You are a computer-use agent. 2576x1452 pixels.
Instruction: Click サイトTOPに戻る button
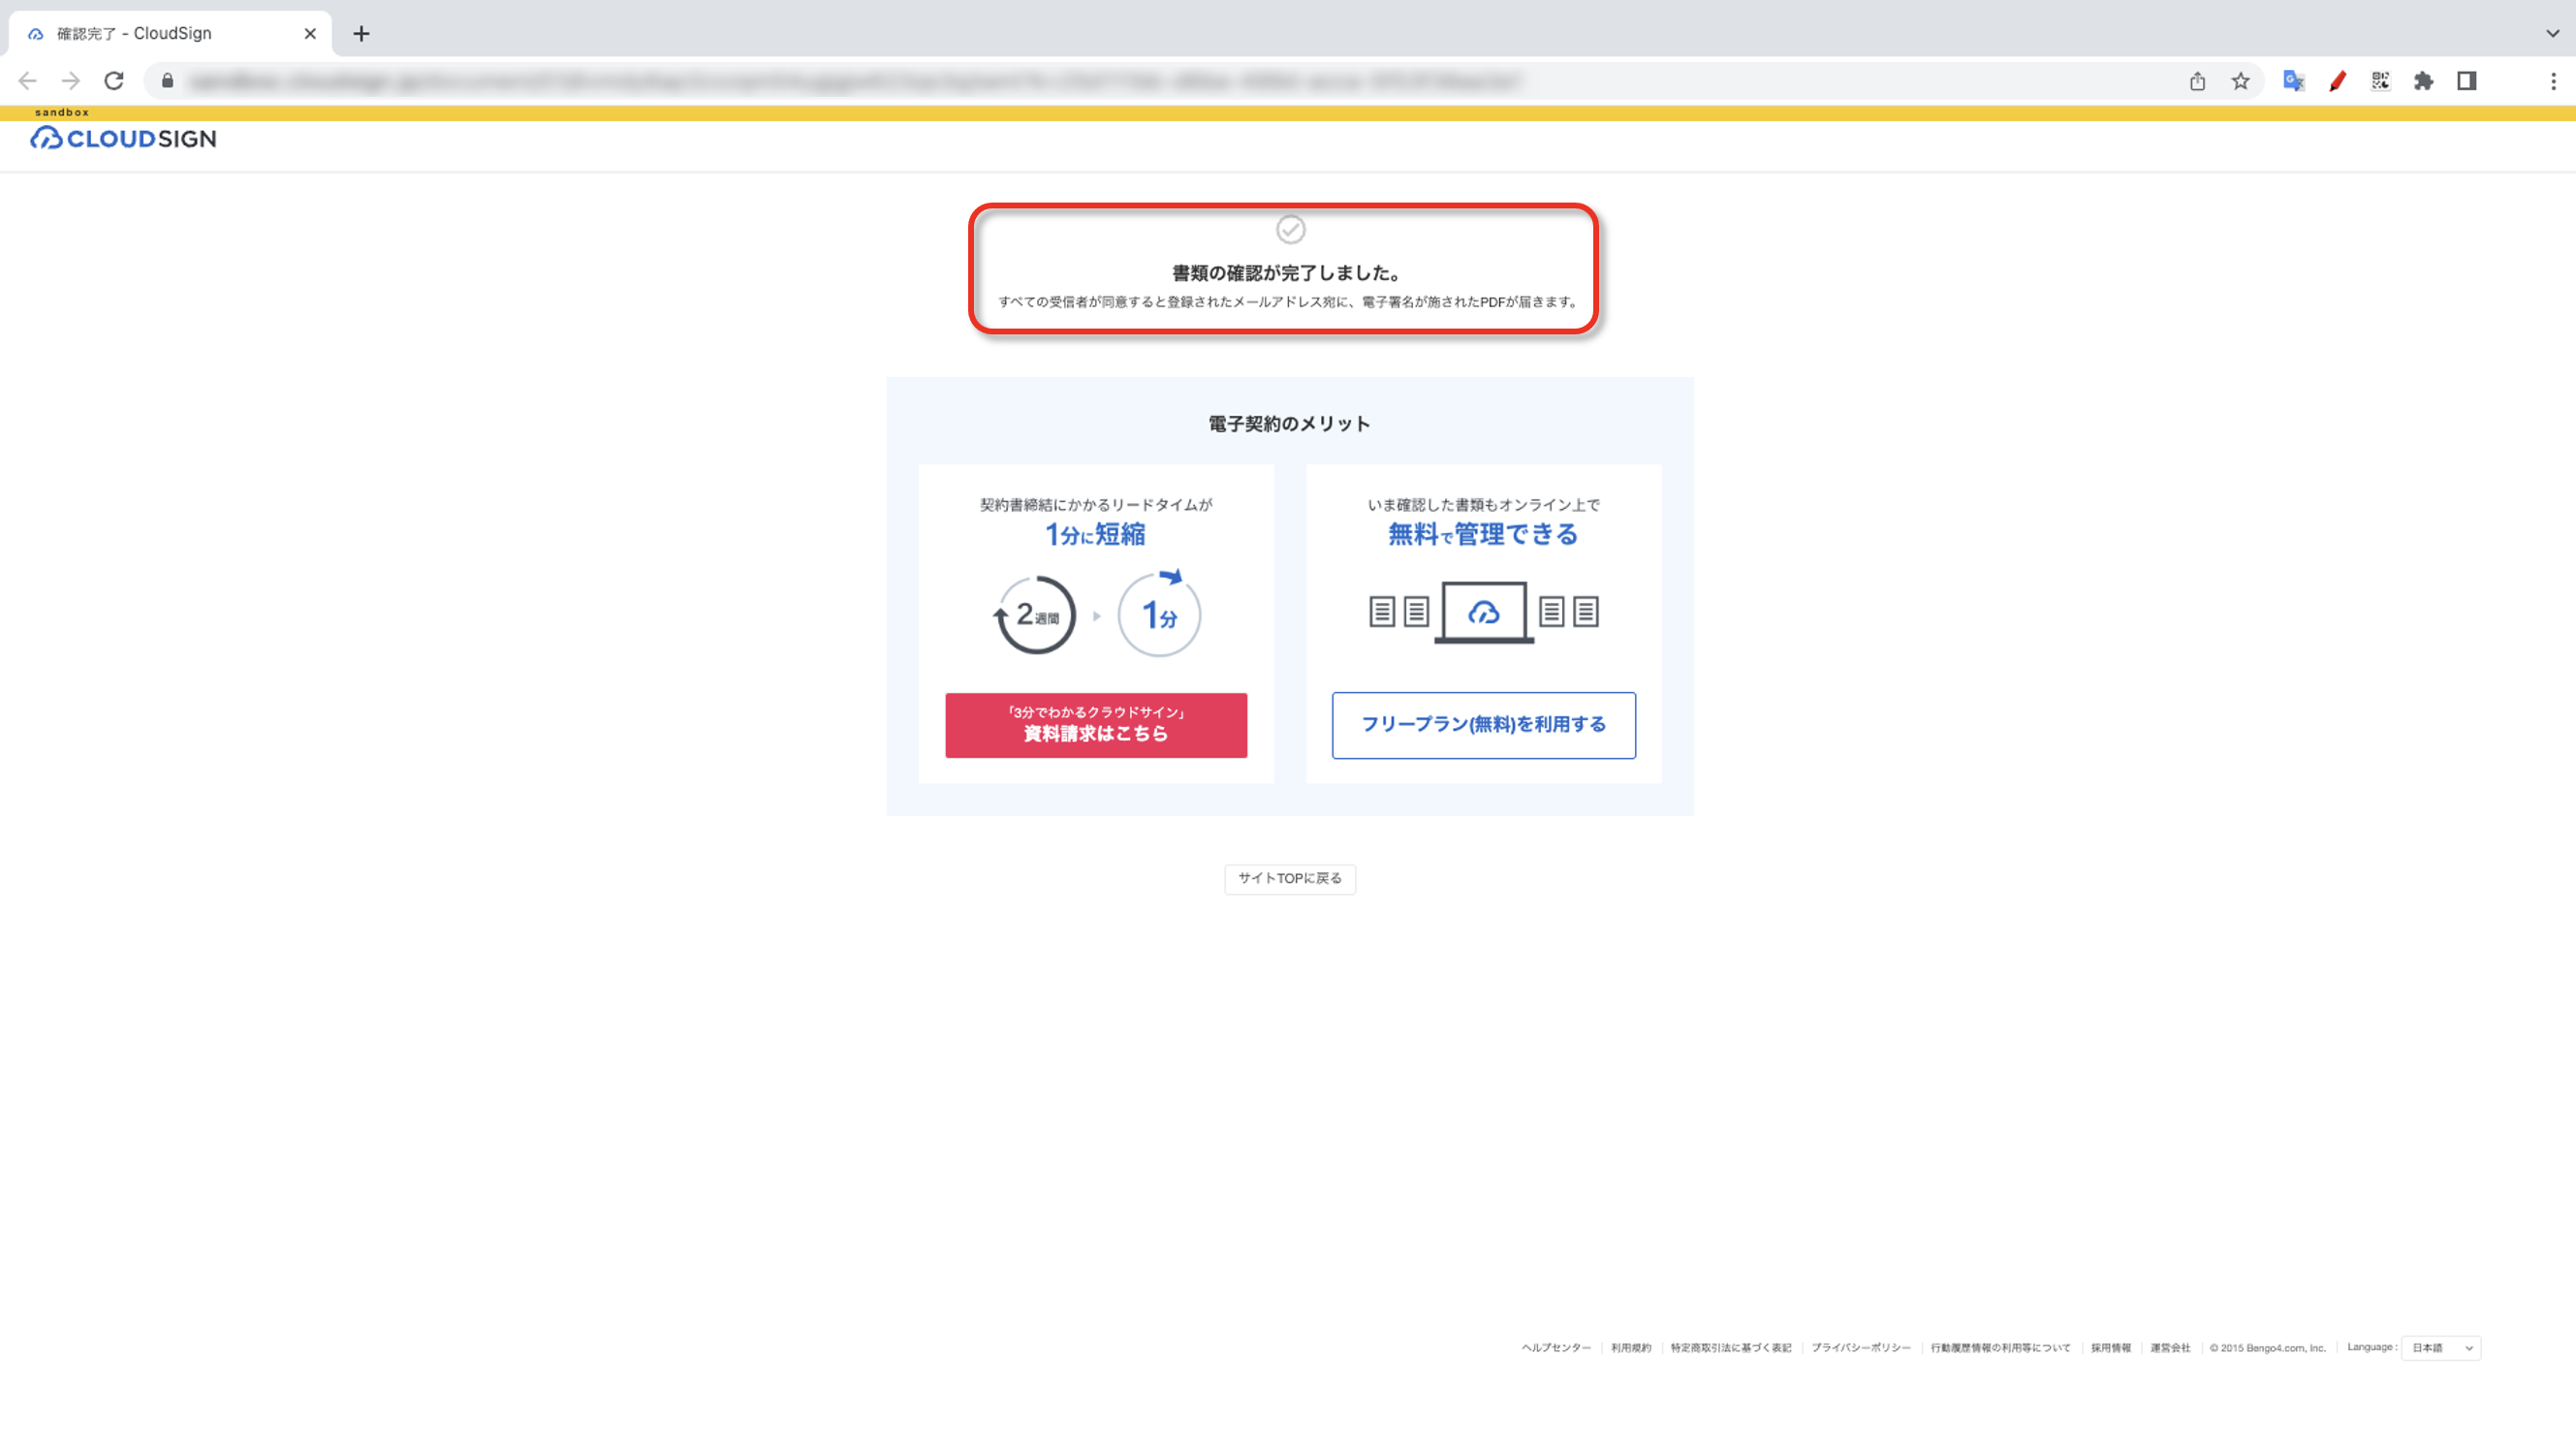[1289, 878]
